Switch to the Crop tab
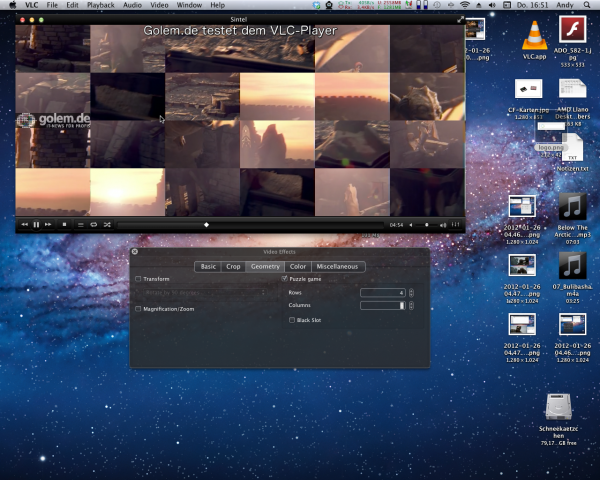The height and width of the screenshot is (480, 600). [x=233, y=267]
